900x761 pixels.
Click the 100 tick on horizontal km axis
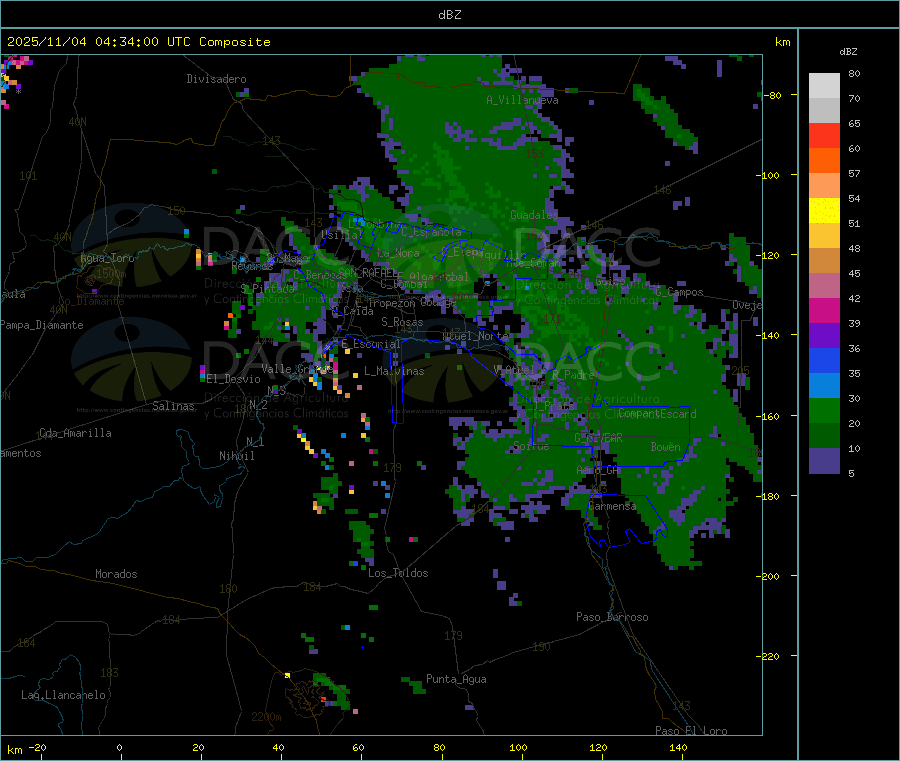(x=518, y=748)
